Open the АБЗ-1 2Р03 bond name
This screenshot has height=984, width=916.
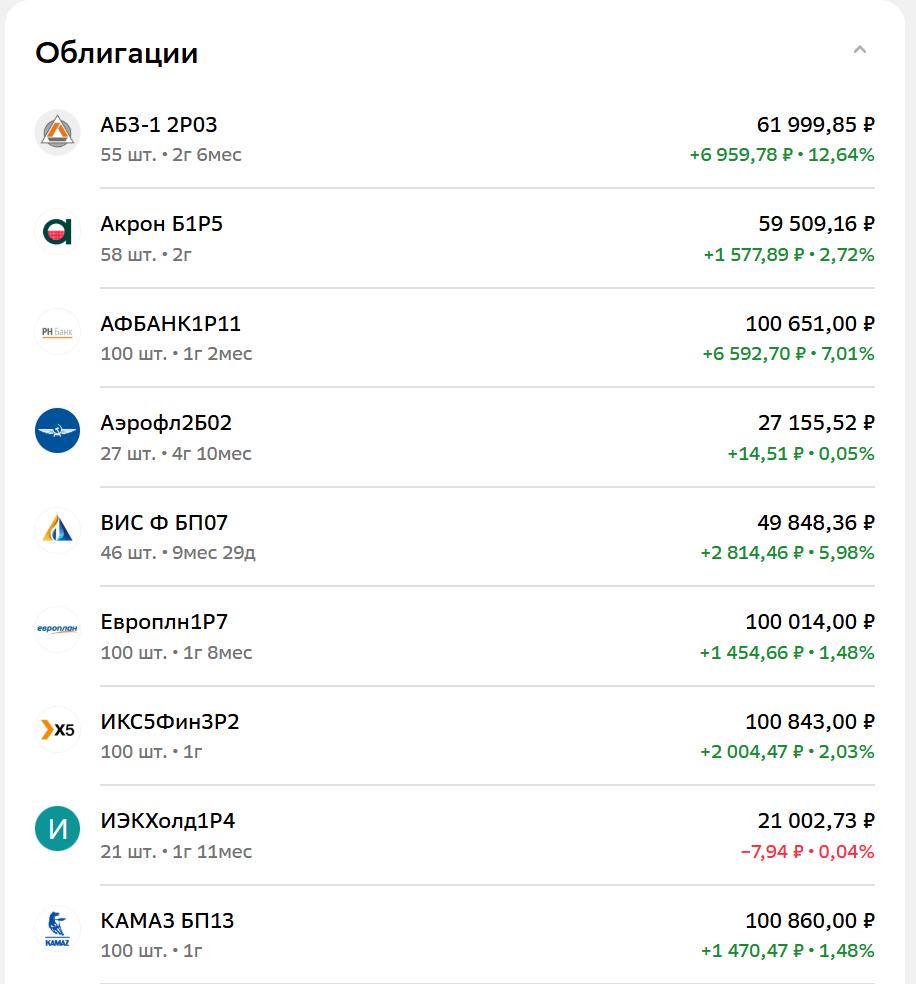[x=159, y=125]
